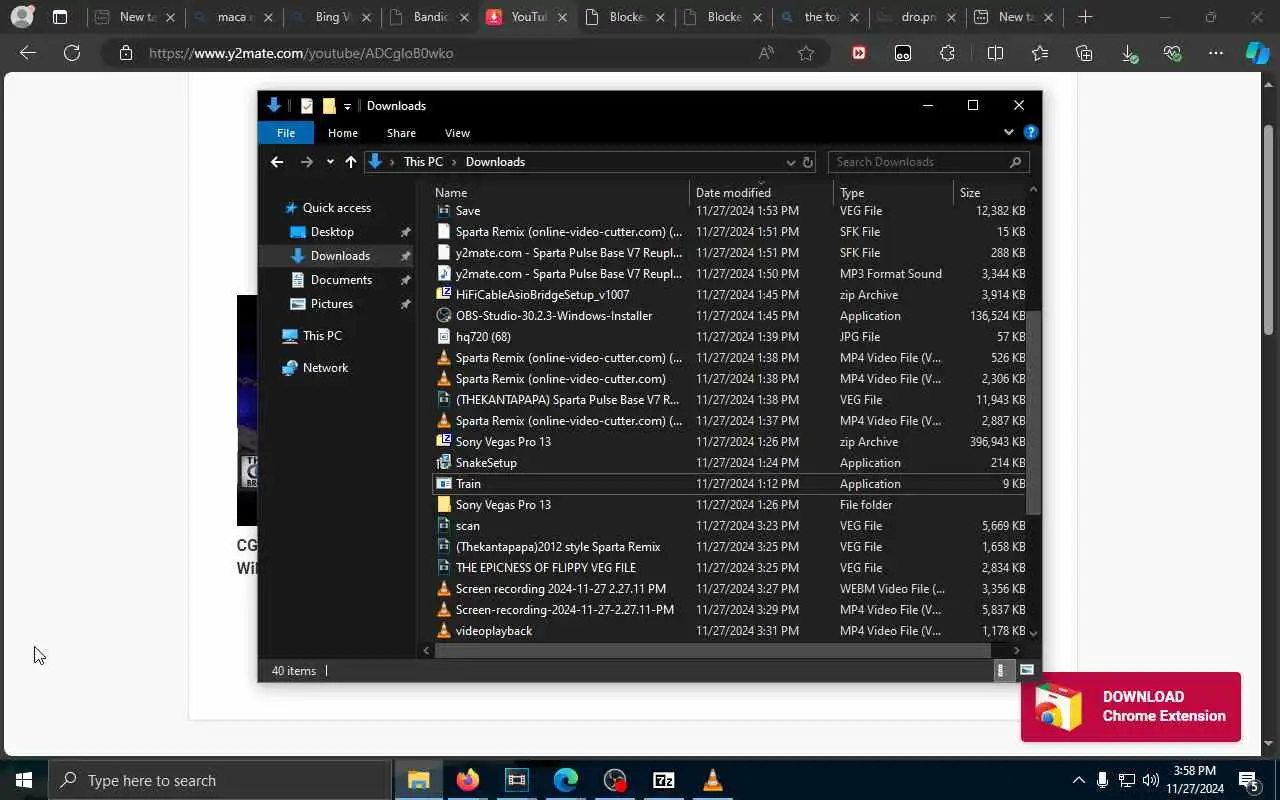The image size is (1280, 800).
Task: Click the Explorer vertical scrollbar thumb
Action: (x=1033, y=412)
